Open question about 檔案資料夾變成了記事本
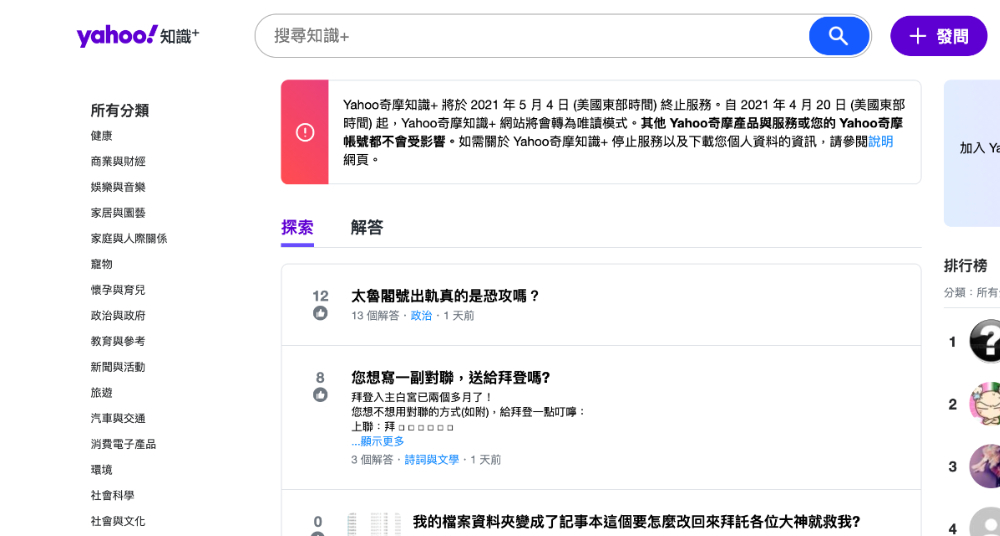Viewport: 1000px width, 536px height. (x=636, y=522)
